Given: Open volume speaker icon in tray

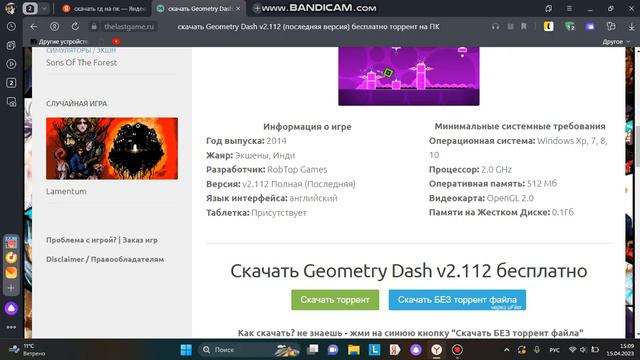Looking at the screenshot, I should point(583,350).
